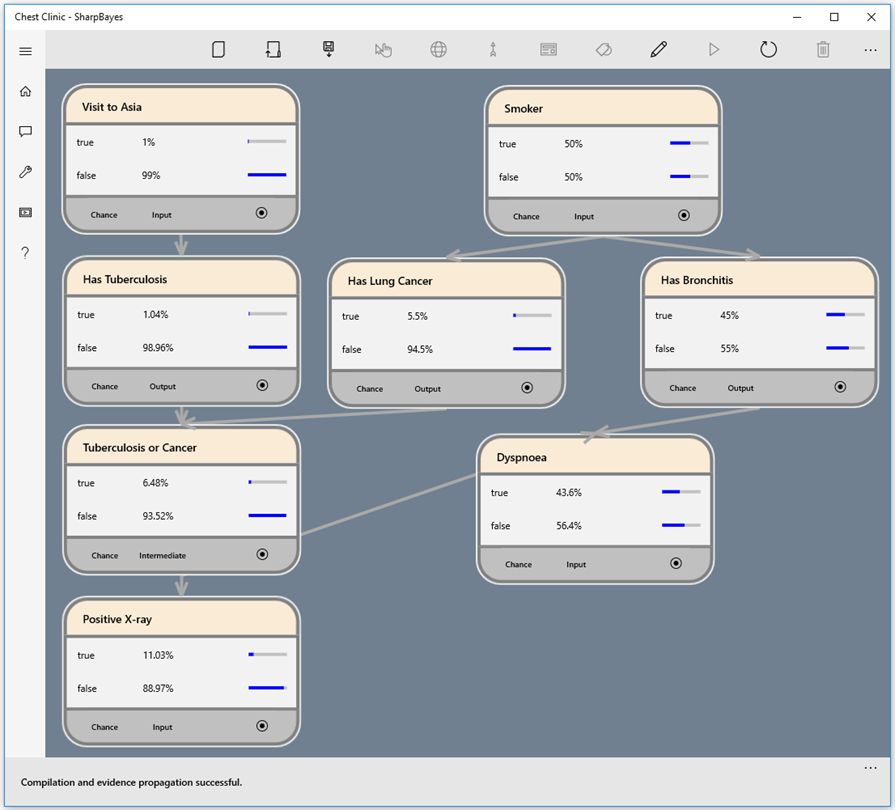Activate the pencil edit tool
This screenshot has width=895, height=810.
pos(659,50)
